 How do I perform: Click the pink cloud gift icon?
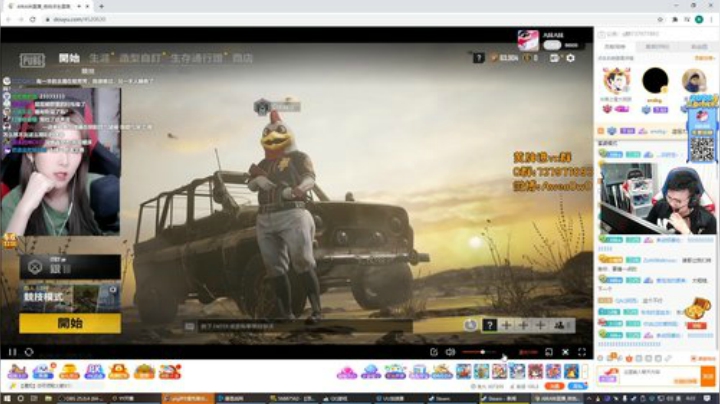click(x=347, y=372)
